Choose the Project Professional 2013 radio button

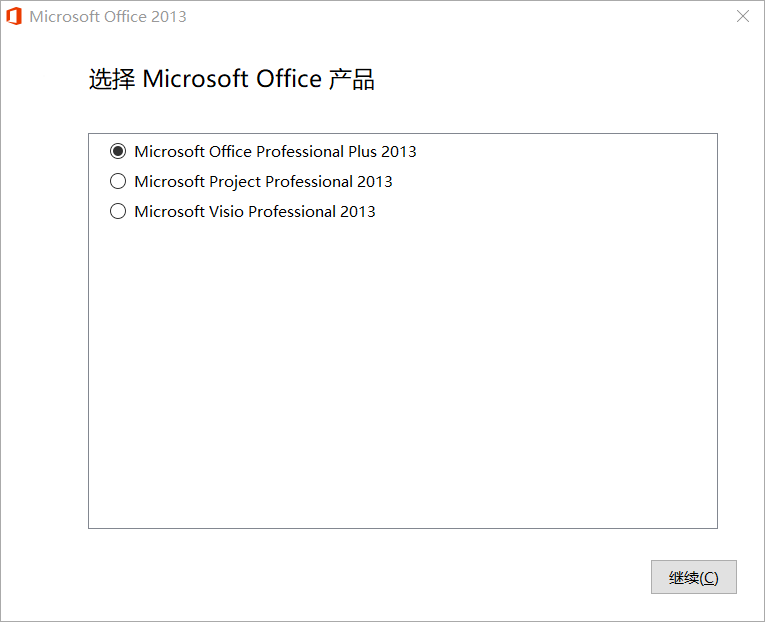tap(118, 182)
